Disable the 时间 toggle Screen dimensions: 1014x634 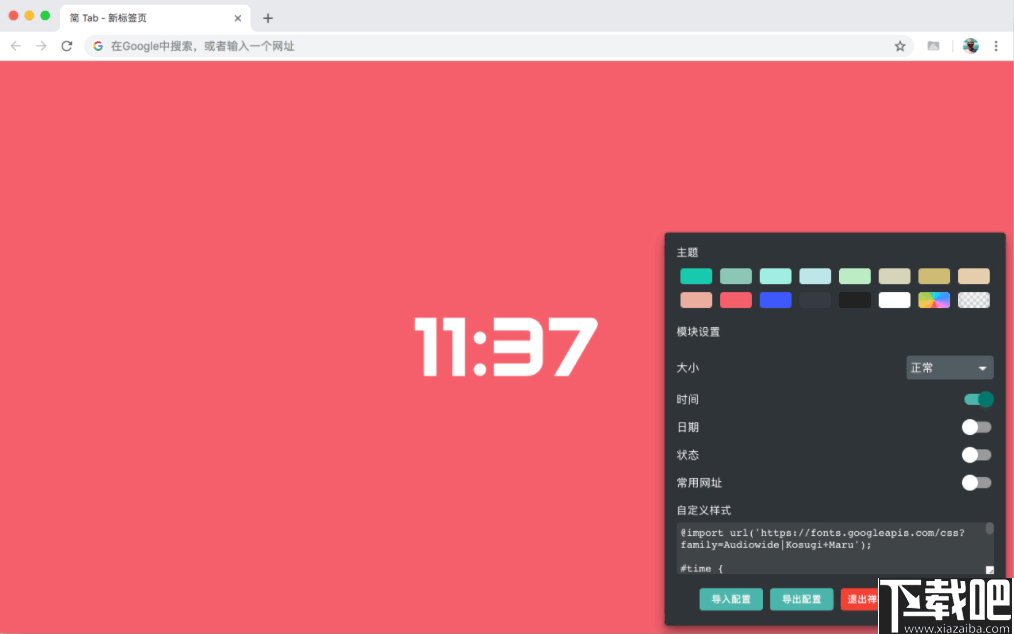[978, 399]
